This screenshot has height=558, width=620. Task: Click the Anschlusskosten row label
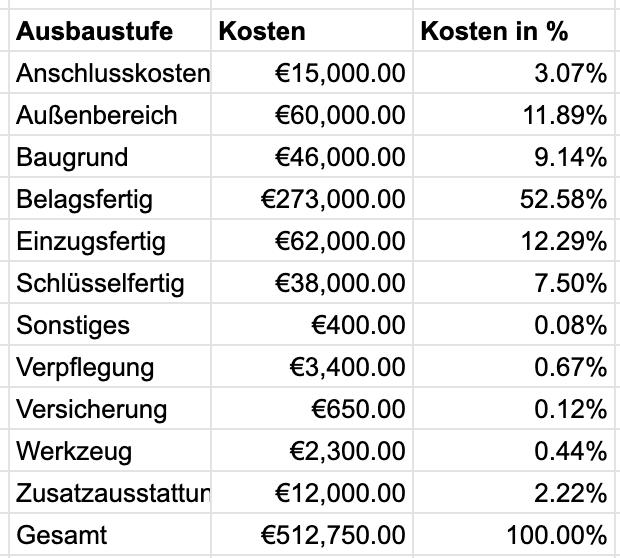tap(112, 73)
